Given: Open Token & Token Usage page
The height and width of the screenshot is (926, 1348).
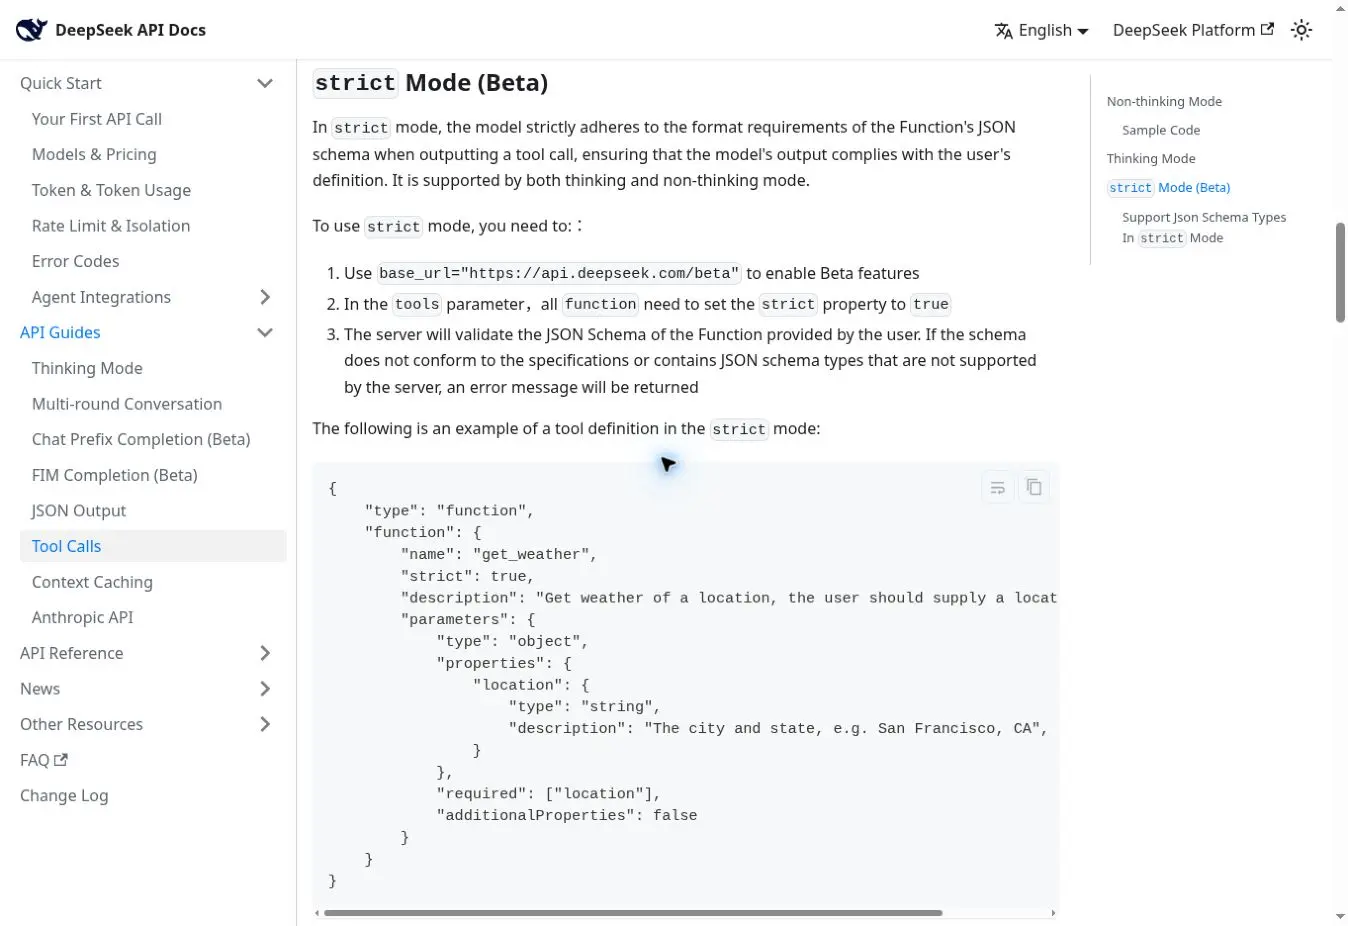Looking at the screenshot, I should [111, 190].
